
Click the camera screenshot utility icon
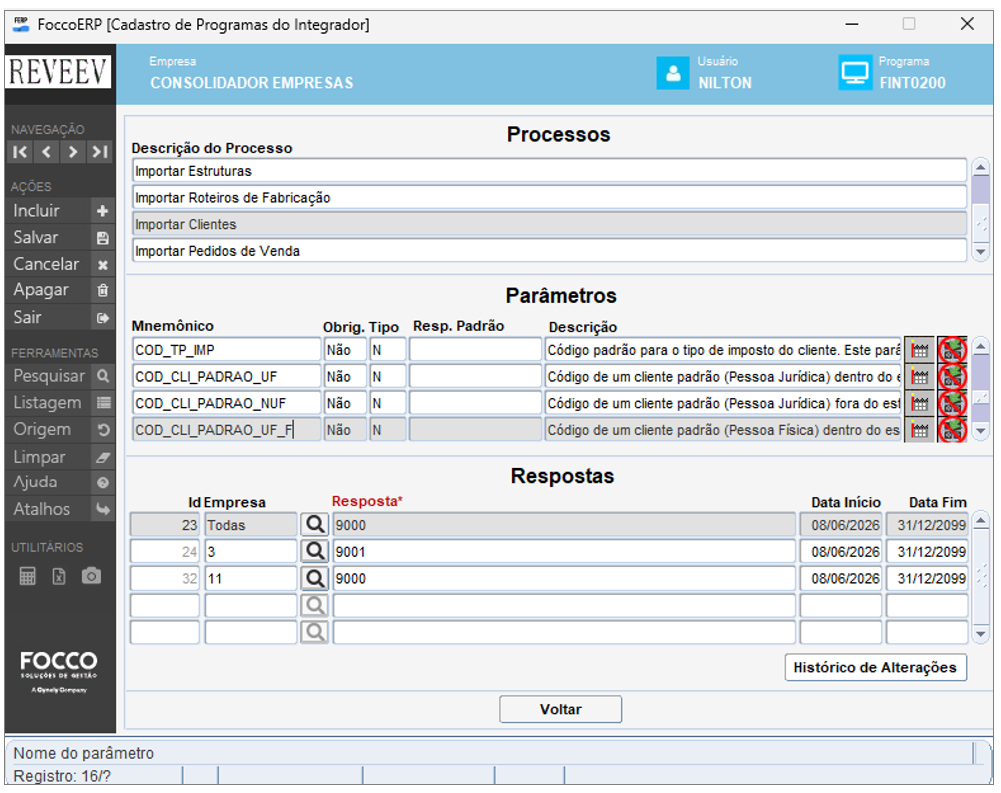91,576
